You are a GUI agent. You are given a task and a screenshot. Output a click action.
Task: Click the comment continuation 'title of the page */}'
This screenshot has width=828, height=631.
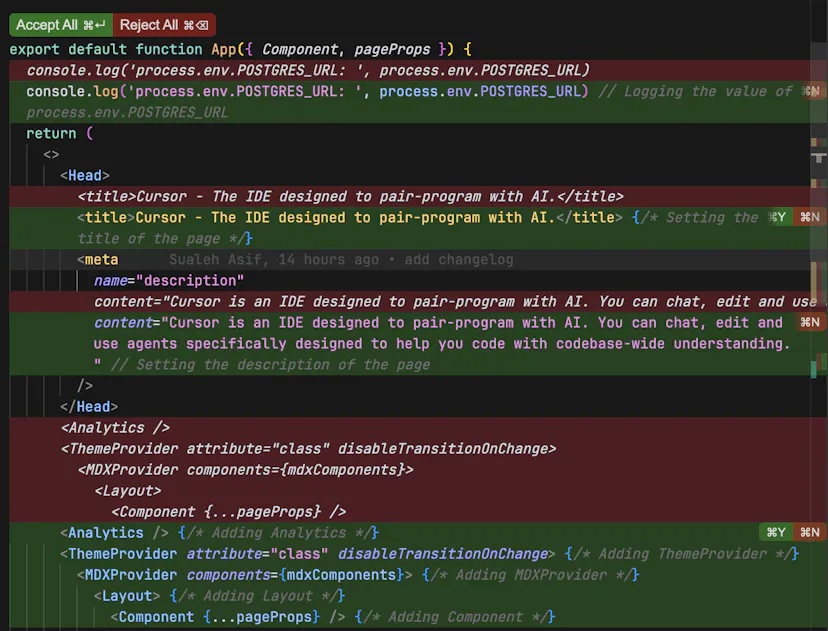point(165,238)
